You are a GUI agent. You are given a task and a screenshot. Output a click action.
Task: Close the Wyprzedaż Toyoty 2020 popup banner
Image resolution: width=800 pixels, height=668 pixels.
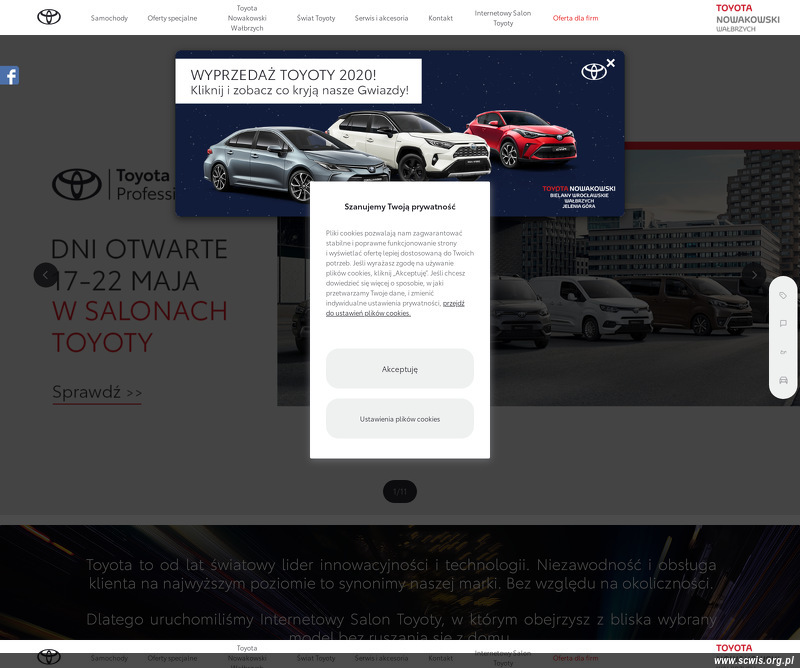click(x=611, y=63)
